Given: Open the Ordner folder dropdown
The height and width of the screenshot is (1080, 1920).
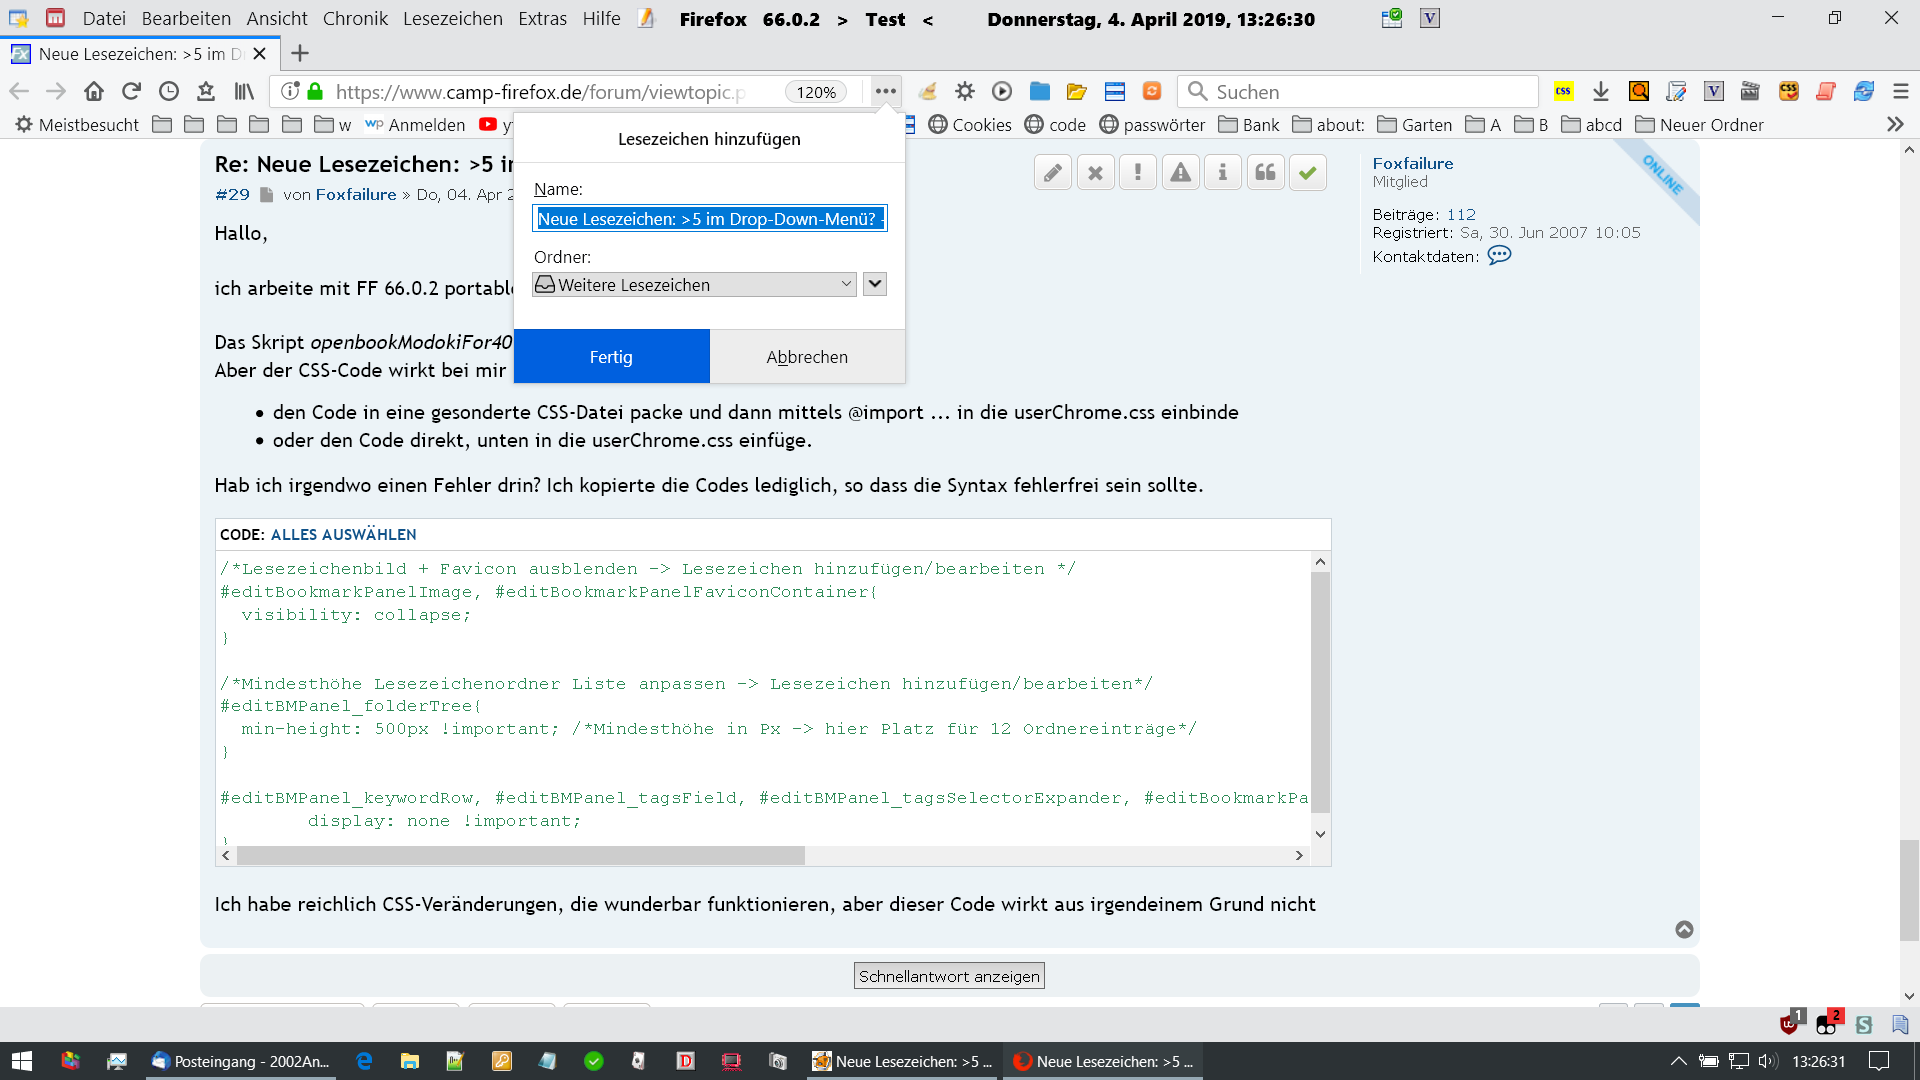Looking at the screenshot, I should tap(695, 285).
